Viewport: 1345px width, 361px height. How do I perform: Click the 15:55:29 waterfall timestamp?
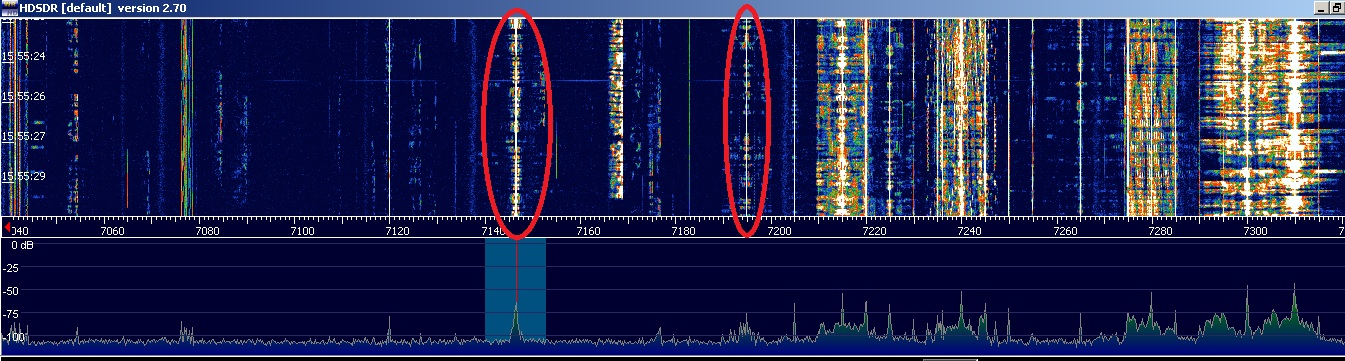tap(24, 176)
